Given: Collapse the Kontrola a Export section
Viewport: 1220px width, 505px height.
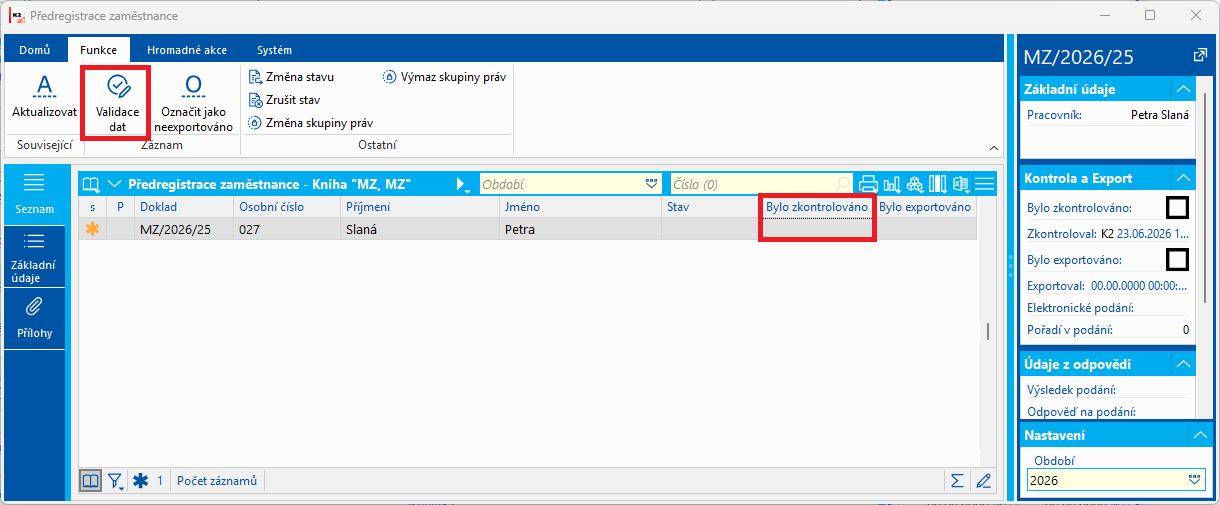Looking at the screenshot, I should tap(1184, 178).
